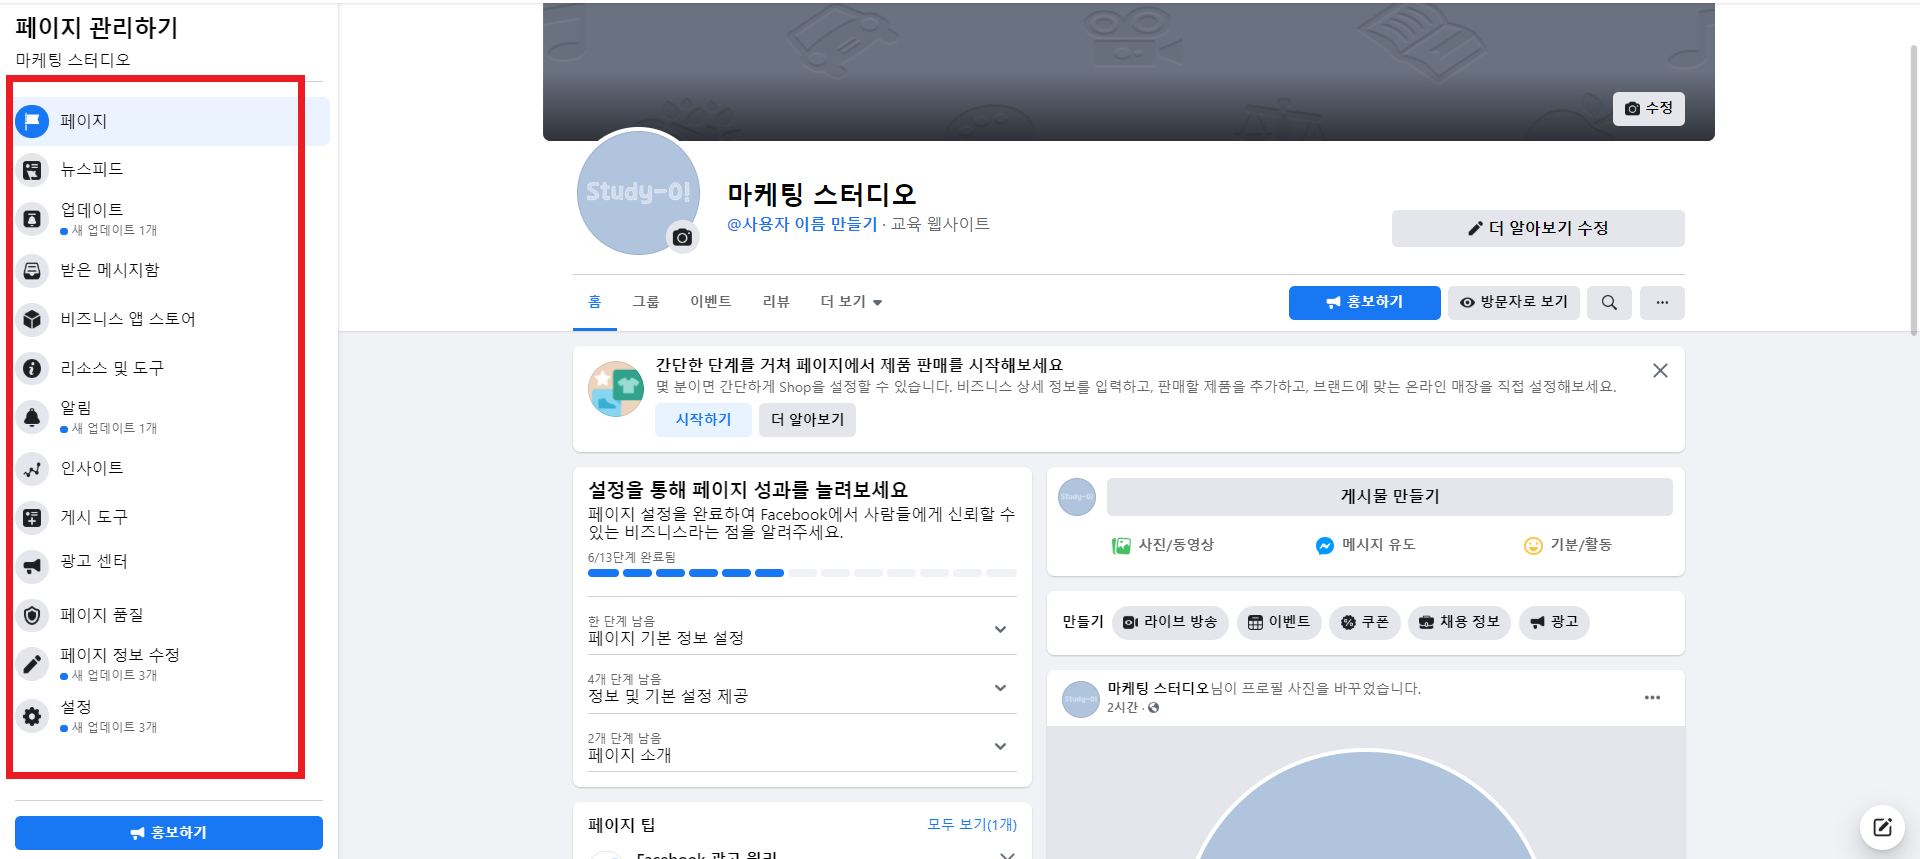Click the page setup progress bar
Viewport: 1920px width, 859px height.
(x=802, y=573)
